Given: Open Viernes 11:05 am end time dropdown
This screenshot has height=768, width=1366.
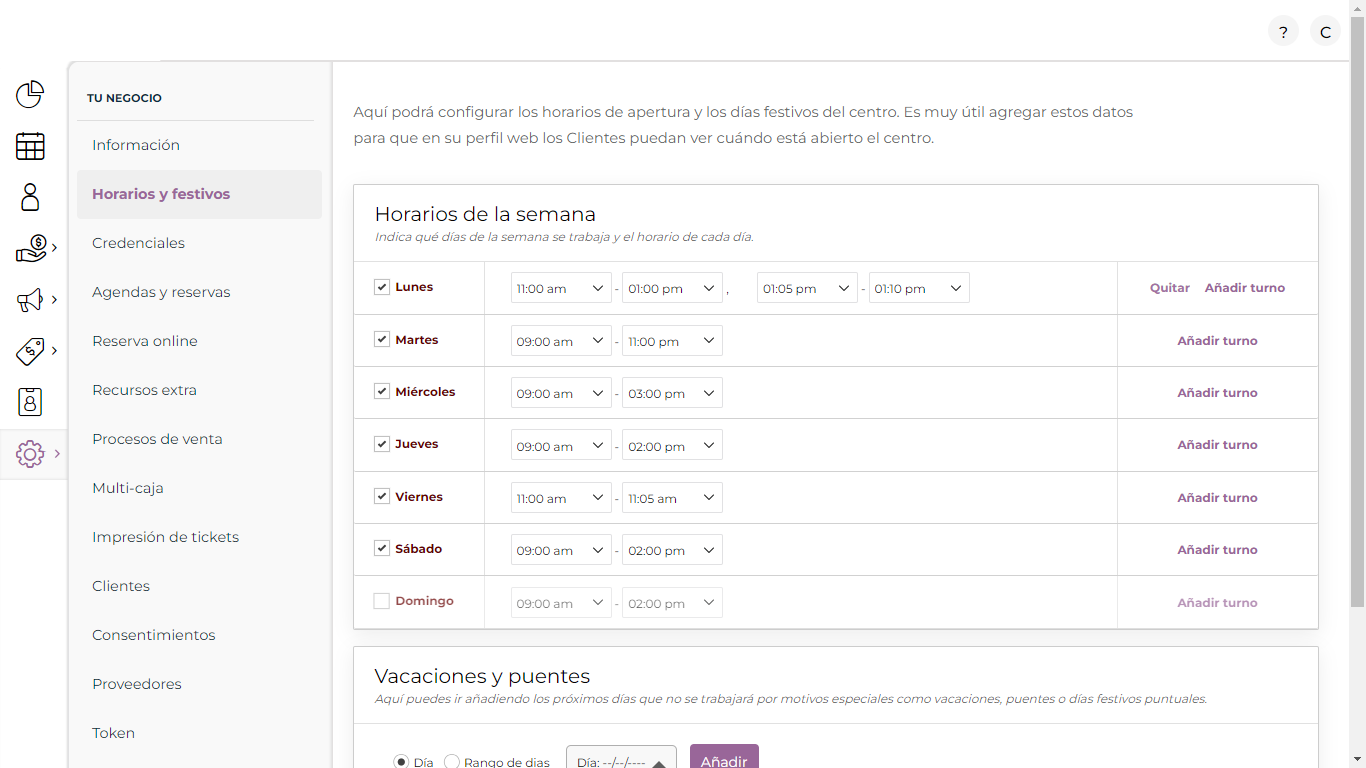Looking at the screenshot, I should pos(672,498).
